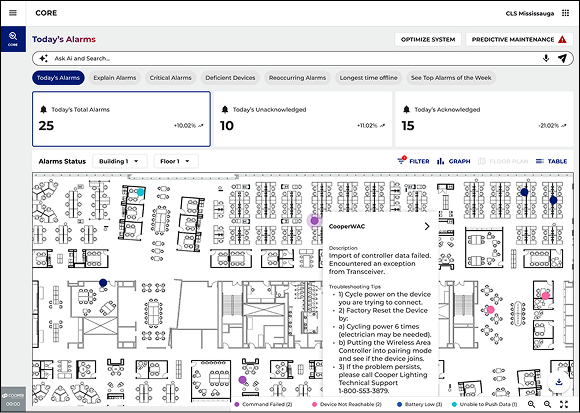This screenshot has height=413, width=580.
Task: Click the AI sparkle icon in search bar
Action: (x=44, y=58)
